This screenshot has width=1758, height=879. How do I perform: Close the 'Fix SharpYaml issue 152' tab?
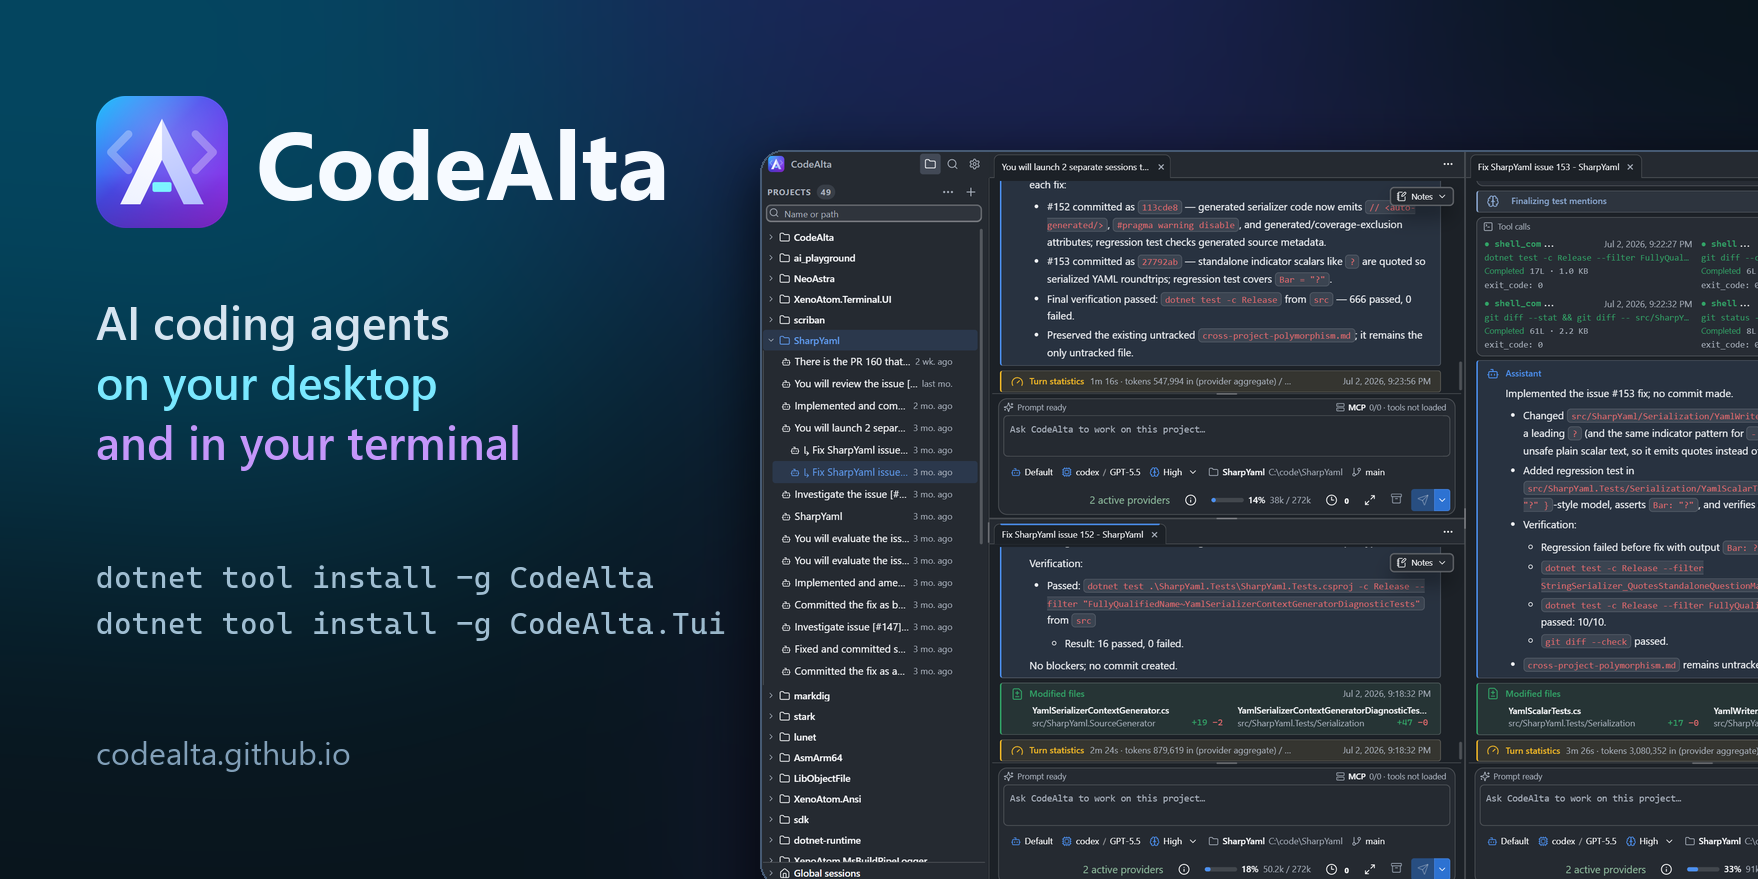click(x=1154, y=535)
